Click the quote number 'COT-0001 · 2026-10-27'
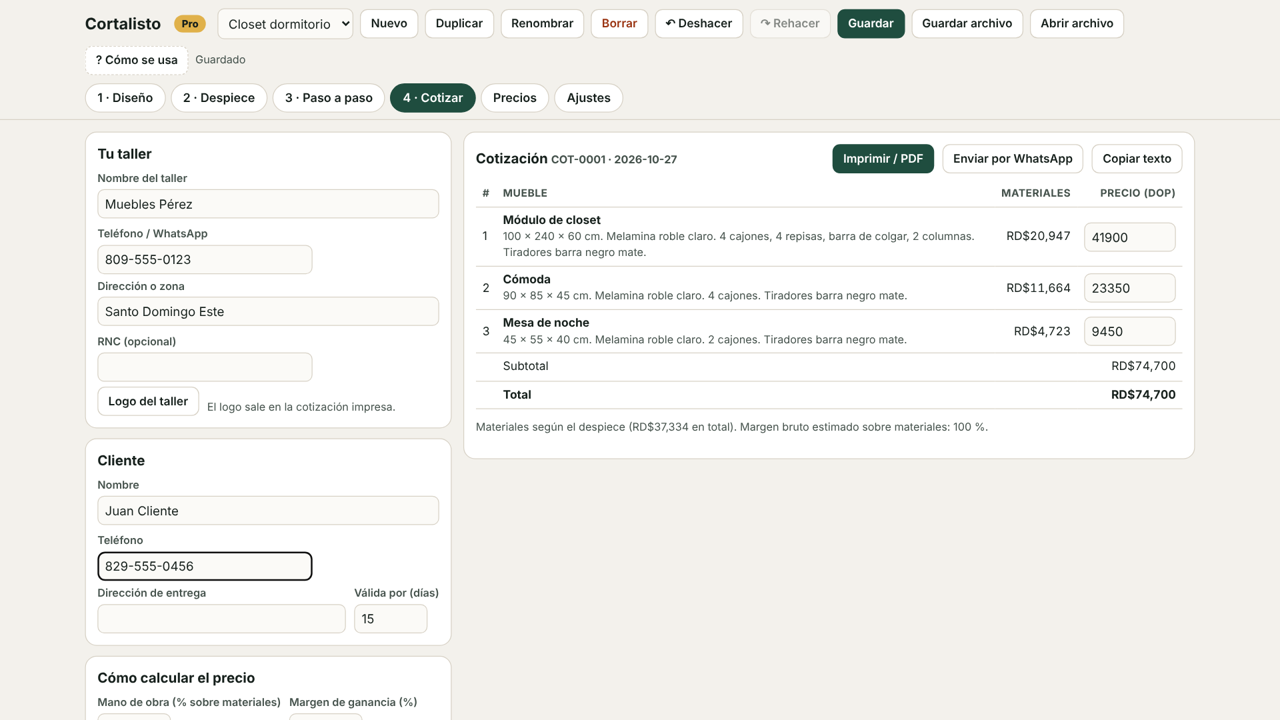This screenshot has width=1280, height=720. click(614, 160)
